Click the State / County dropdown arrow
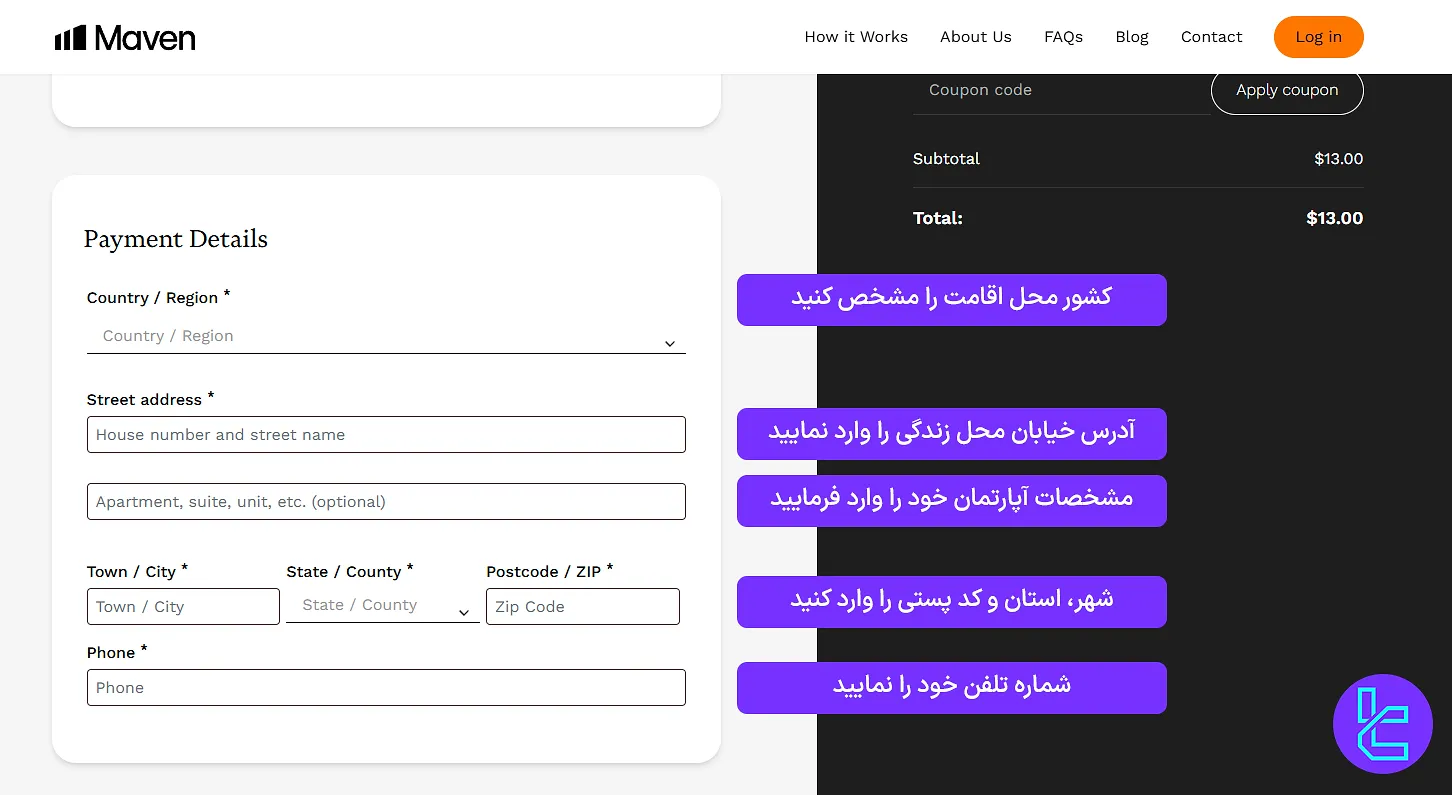Screen dimensions: 1452x795 pyautogui.click(x=464, y=612)
